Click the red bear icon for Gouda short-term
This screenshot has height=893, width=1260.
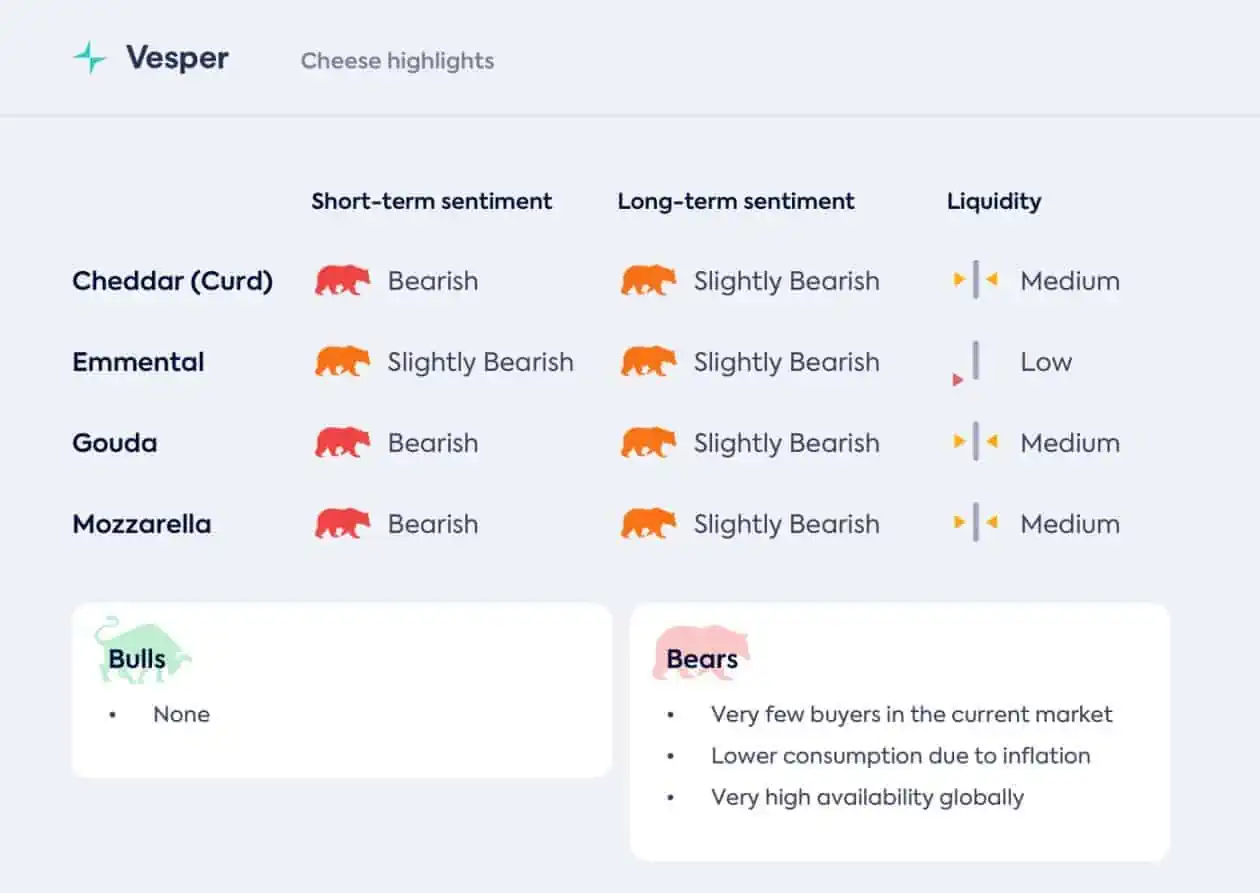pyautogui.click(x=343, y=443)
